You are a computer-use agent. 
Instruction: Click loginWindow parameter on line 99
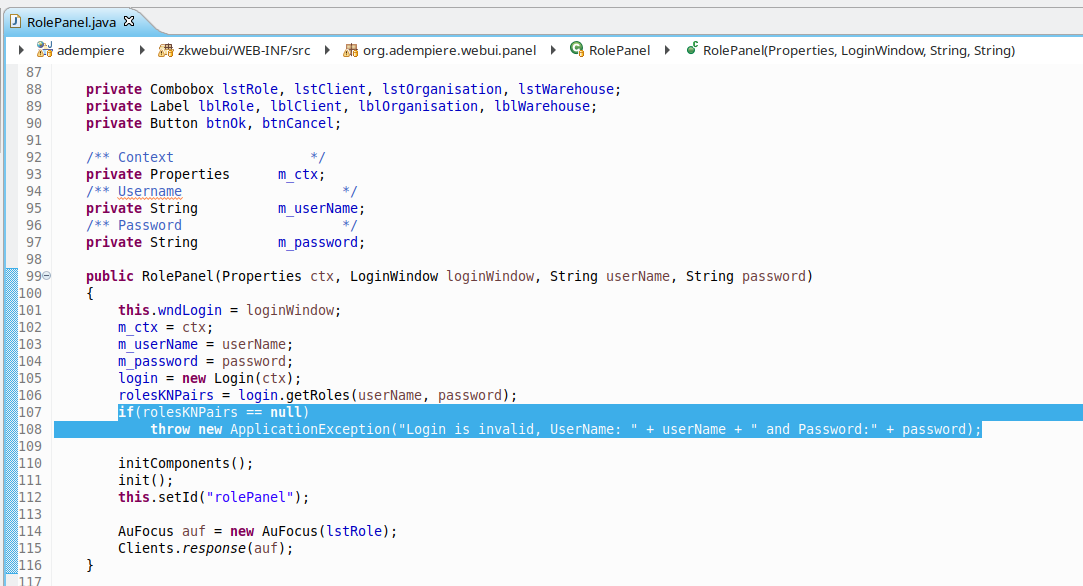pyautogui.click(x=490, y=276)
